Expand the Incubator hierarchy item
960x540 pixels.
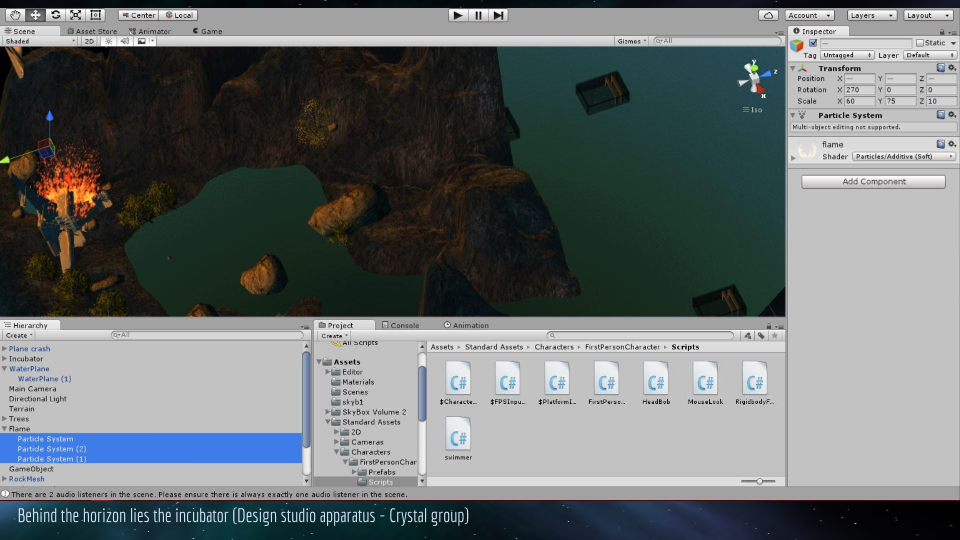(x=5, y=359)
